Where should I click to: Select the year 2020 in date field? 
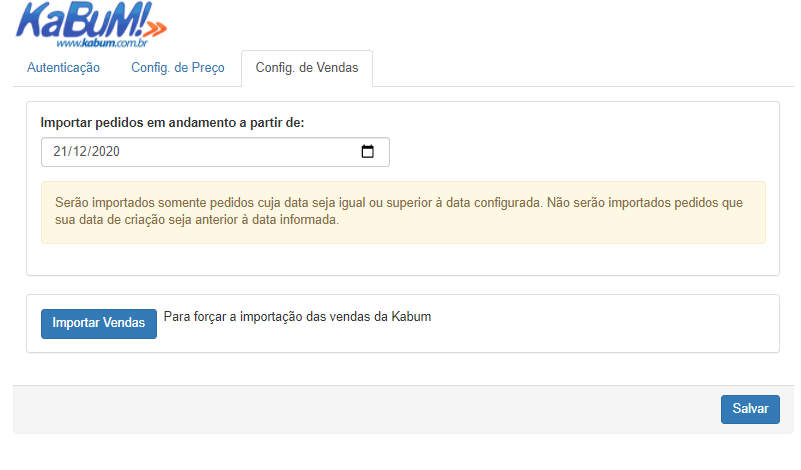pos(106,151)
